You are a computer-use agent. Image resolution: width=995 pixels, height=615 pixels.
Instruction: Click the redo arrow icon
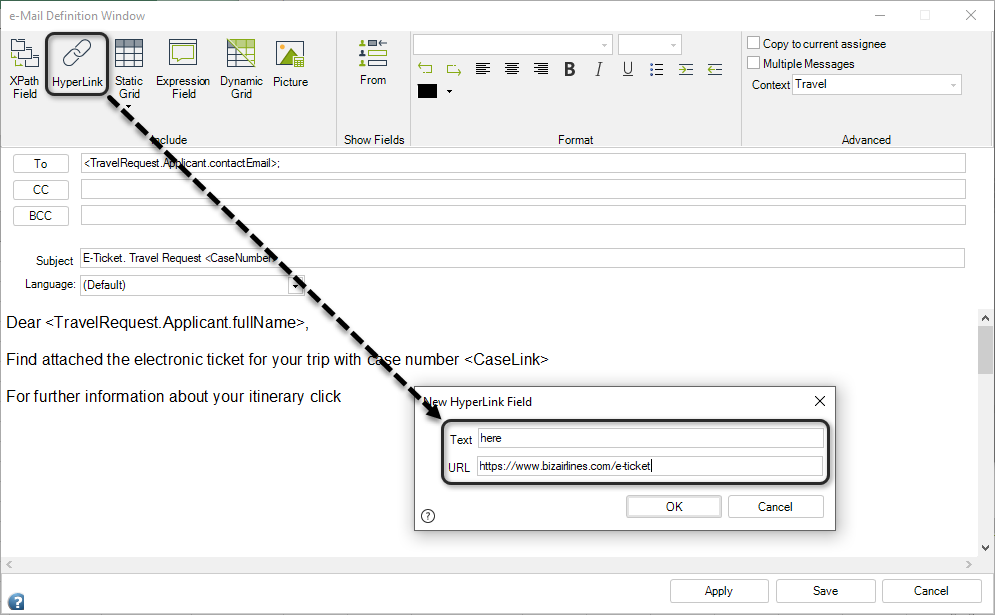[454, 69]
